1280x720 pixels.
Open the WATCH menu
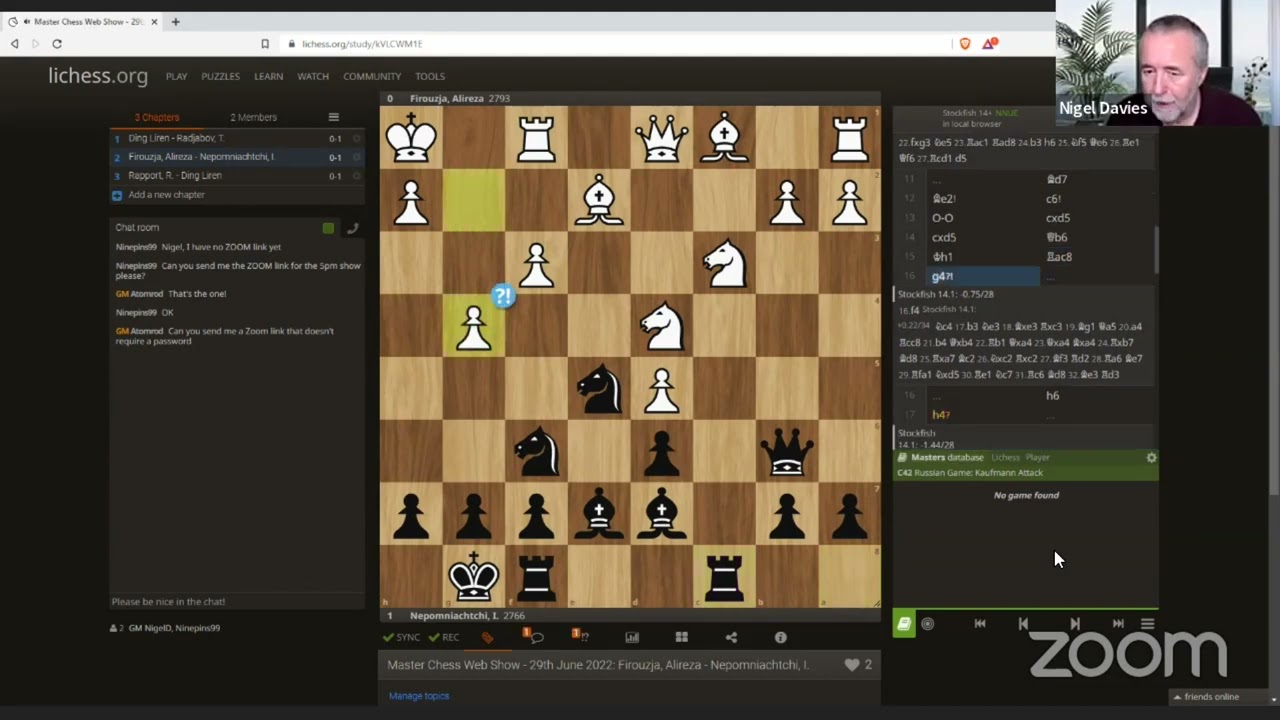point(313,76)
